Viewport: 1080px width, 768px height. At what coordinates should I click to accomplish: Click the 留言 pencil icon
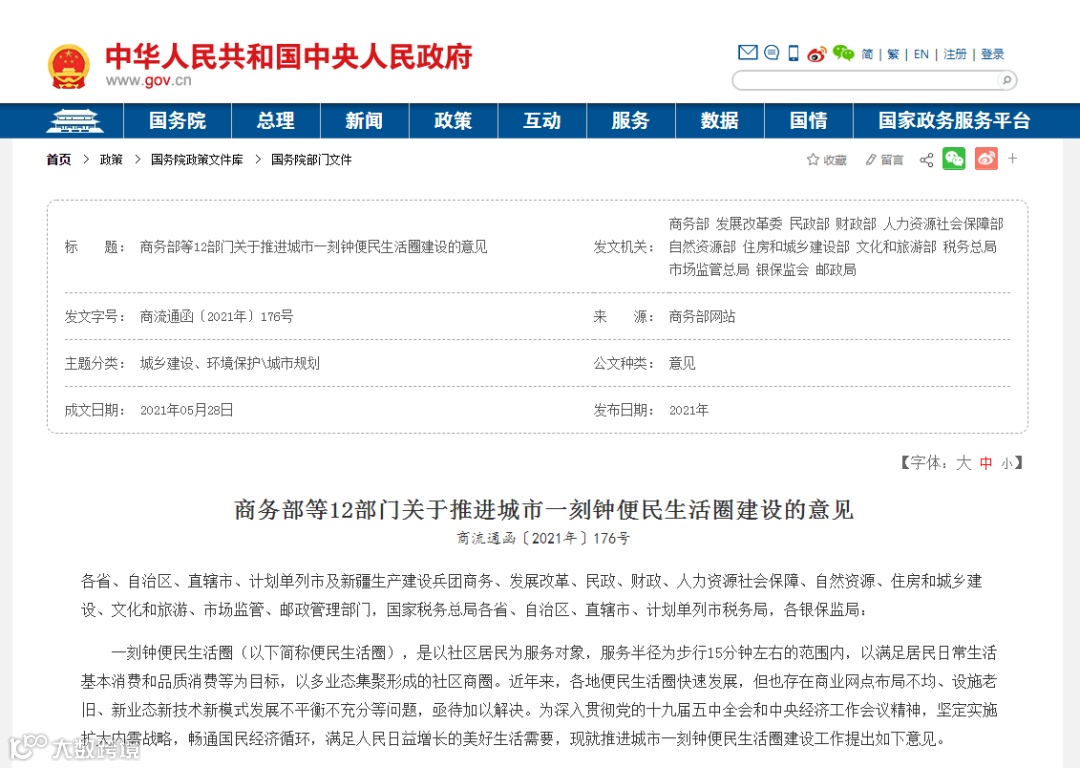click(871, 160)
